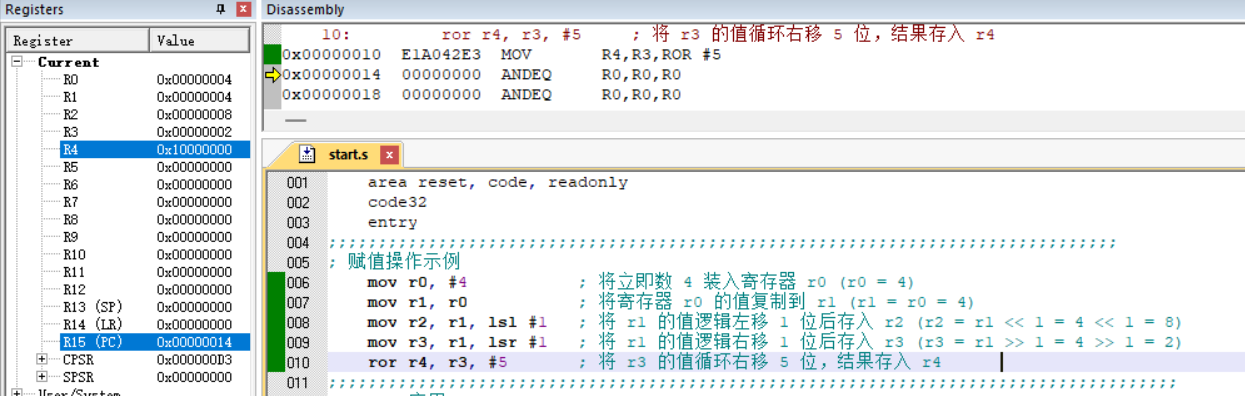
Task: Click R3 value 0x00000002
Action: [x=194, y=132]
